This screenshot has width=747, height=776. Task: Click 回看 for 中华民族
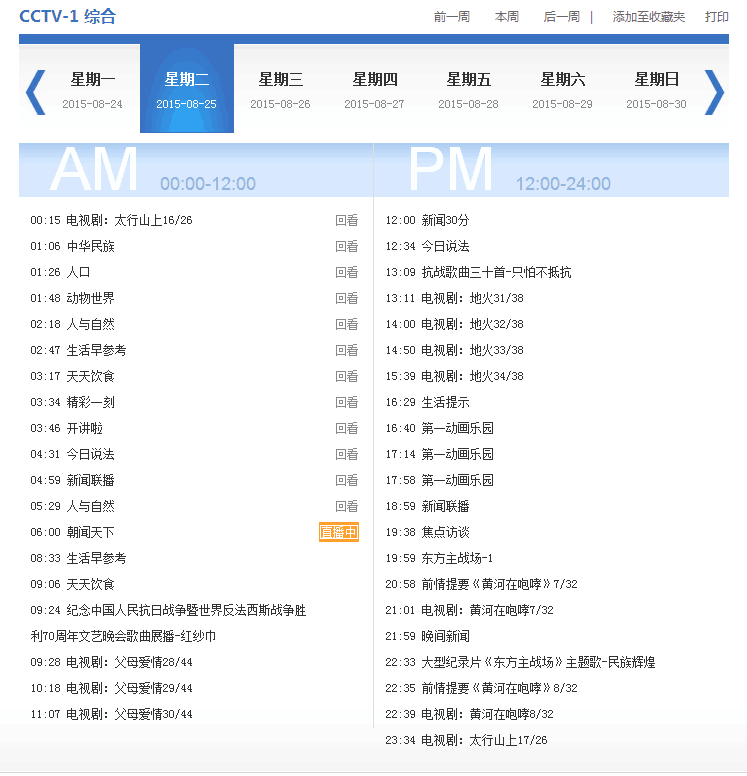pos(347,246)
